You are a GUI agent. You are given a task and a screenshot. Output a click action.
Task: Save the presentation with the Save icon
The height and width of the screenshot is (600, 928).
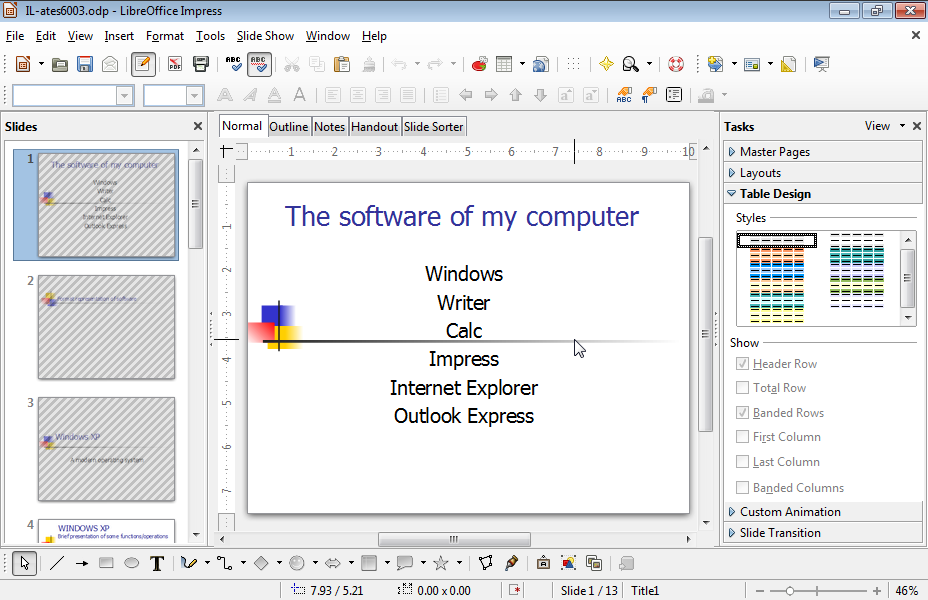[85, 64]
